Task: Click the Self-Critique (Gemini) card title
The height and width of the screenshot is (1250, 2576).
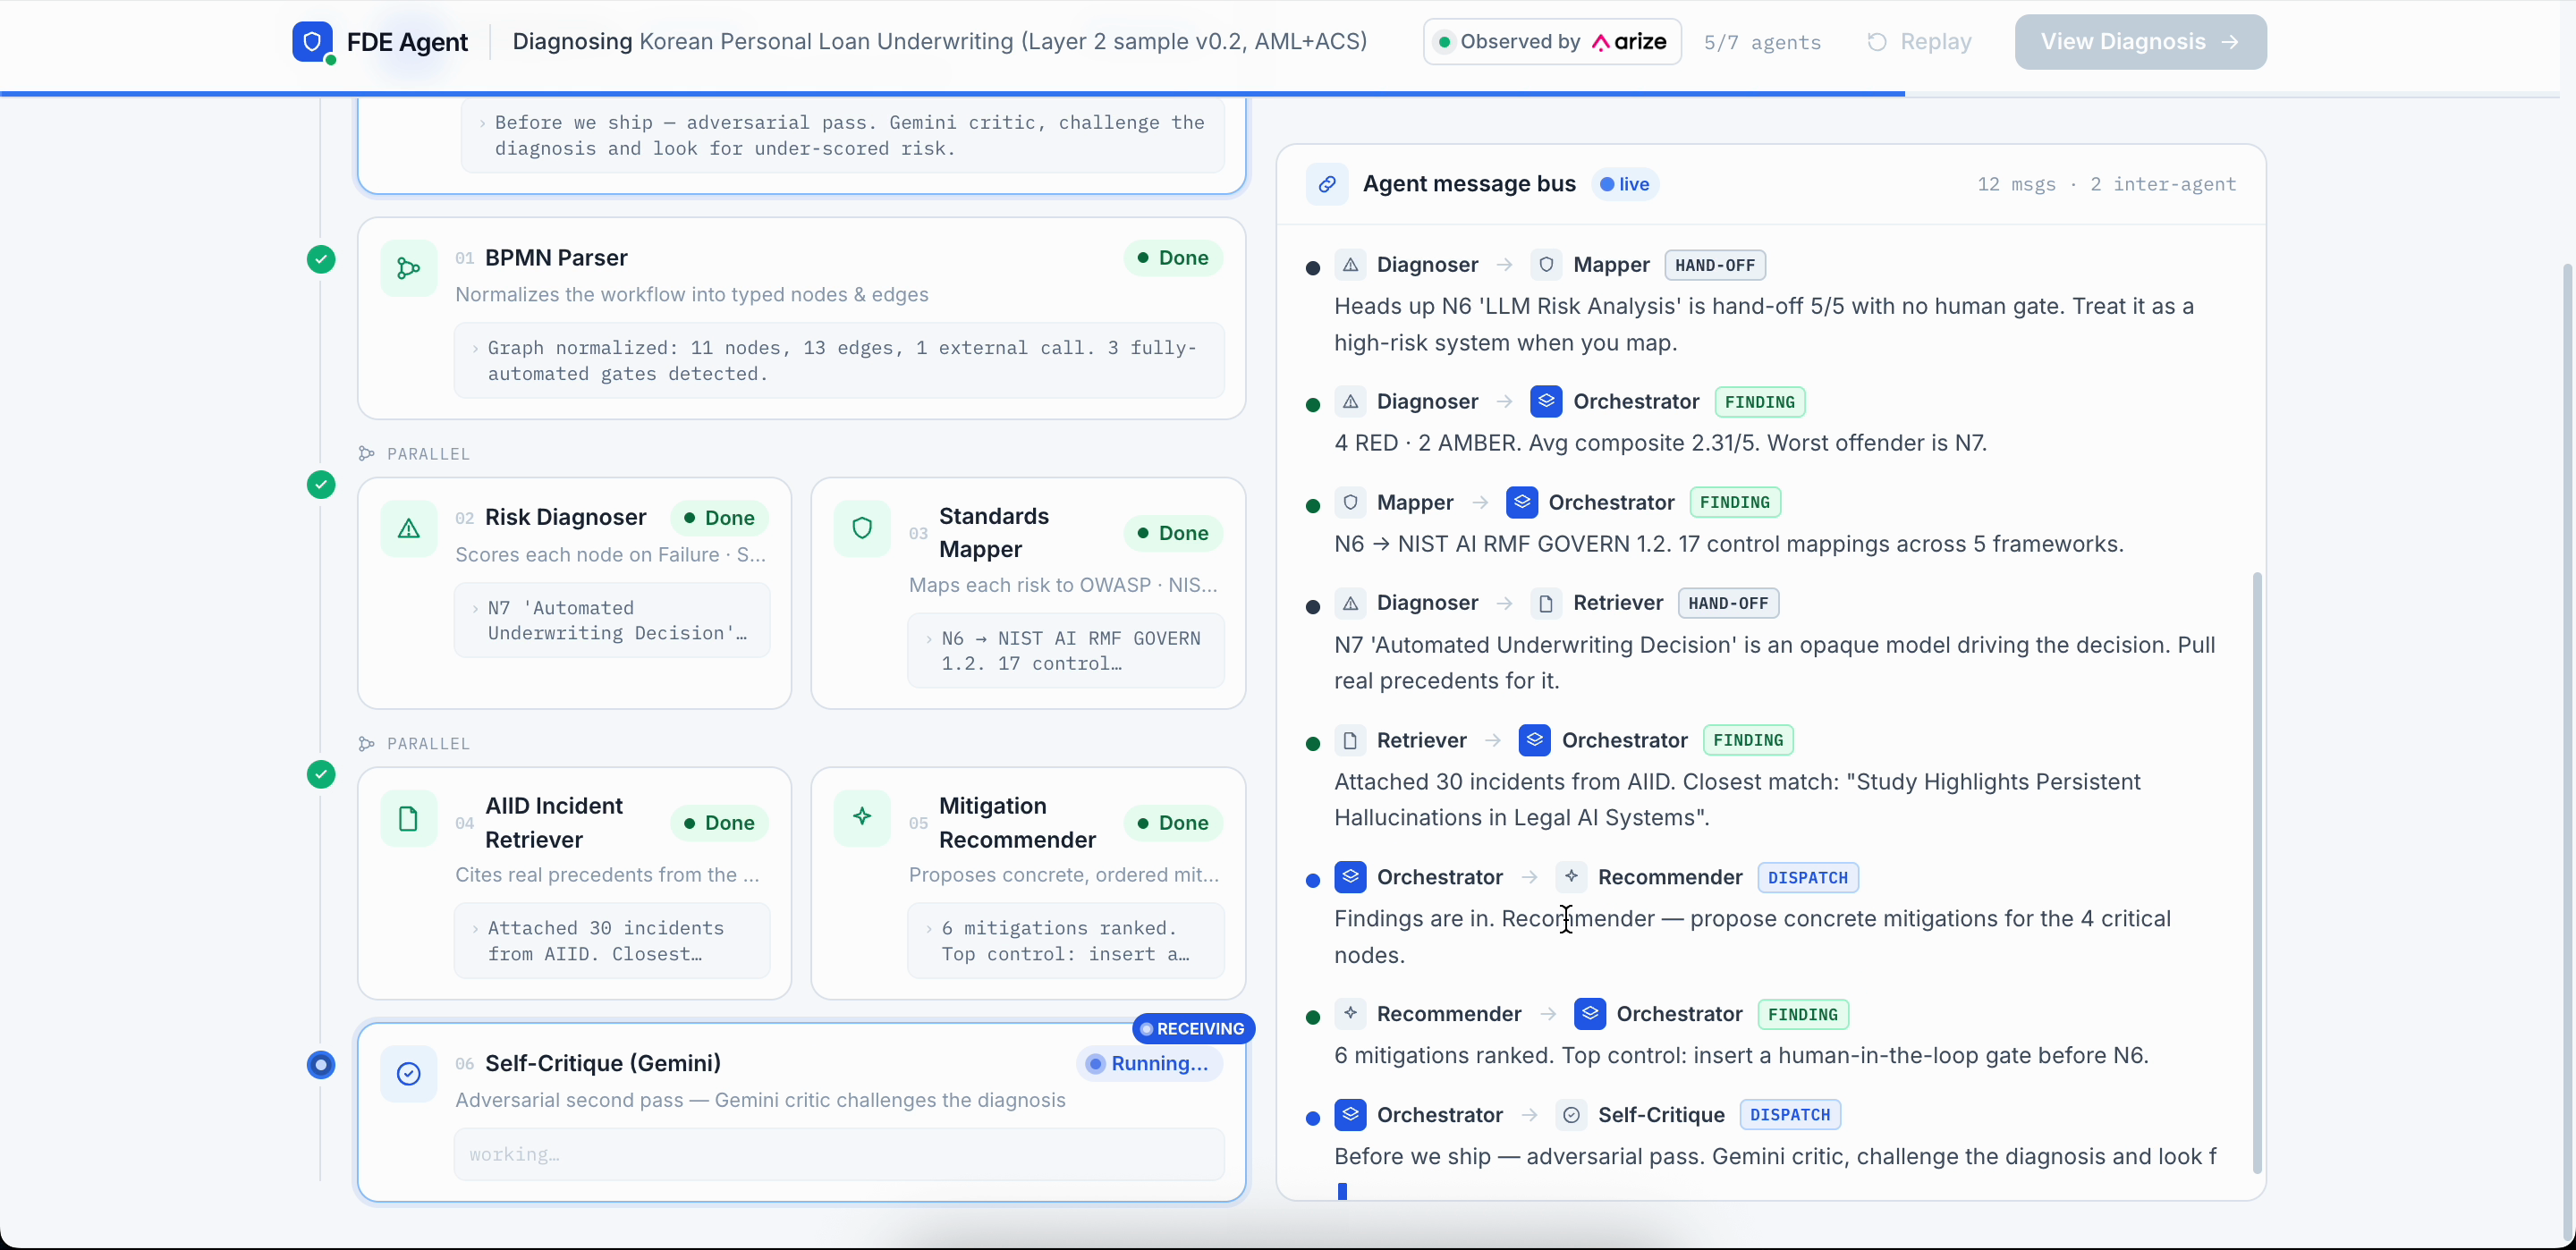Action: (602, 1063)
